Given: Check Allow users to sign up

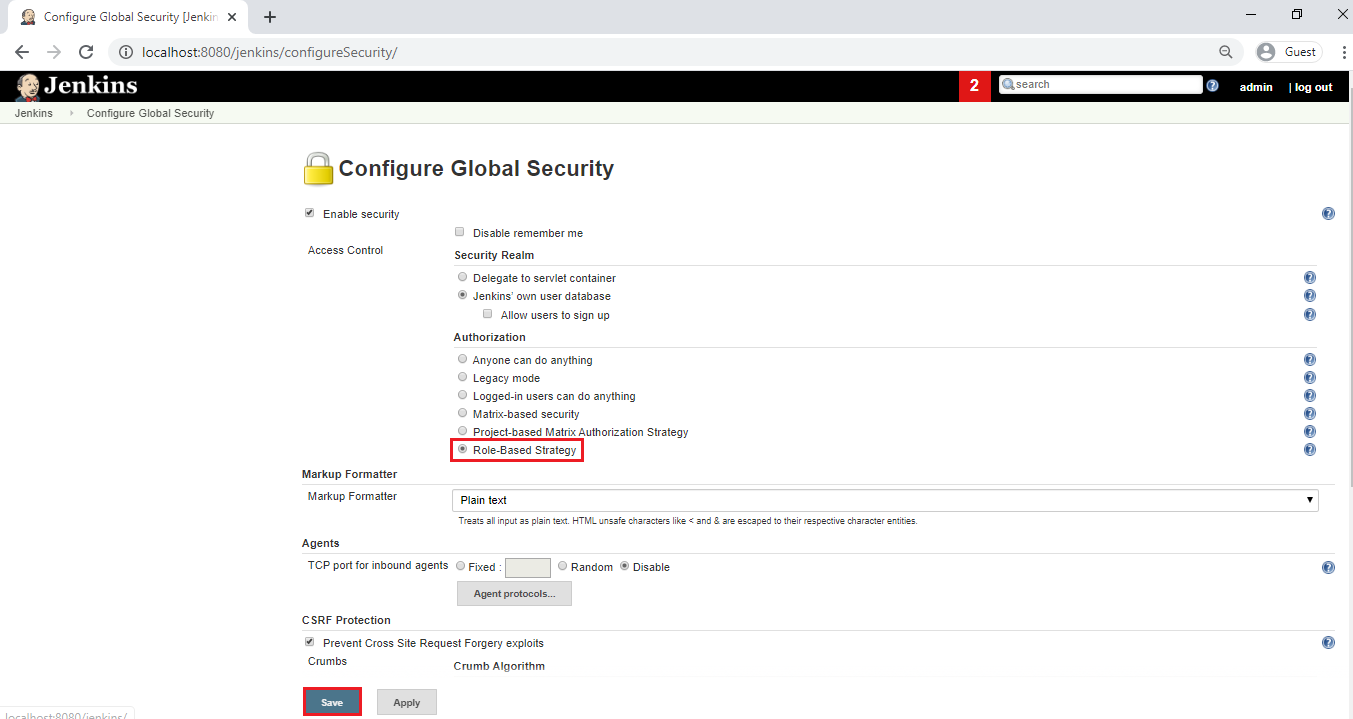Looking at the screenshot, I should 488,314.
